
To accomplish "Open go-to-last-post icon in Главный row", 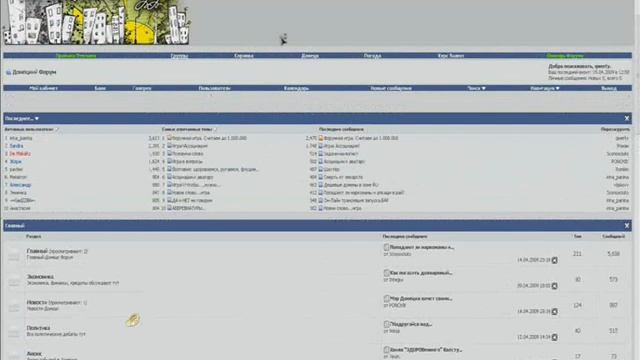I will point(554,260).
